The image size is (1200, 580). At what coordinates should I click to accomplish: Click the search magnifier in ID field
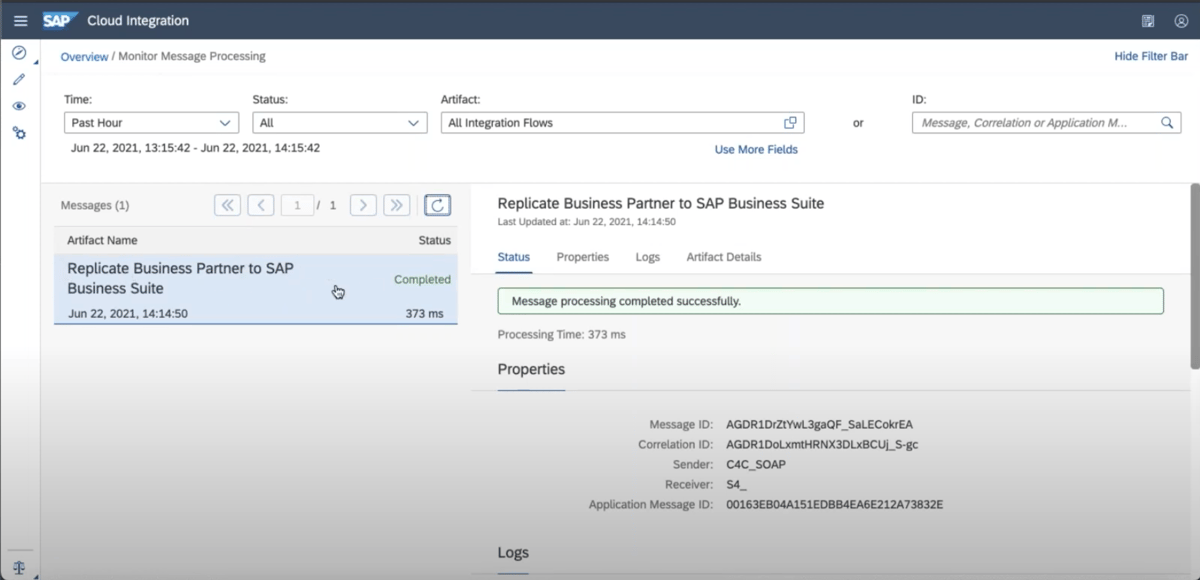tap(1166, 123)
